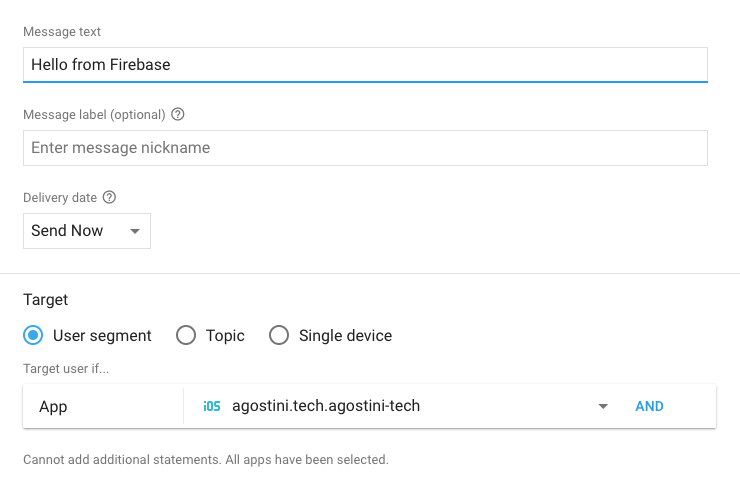
Task: Click the caret arrow beside Send Now
Action: pos(134,232)
